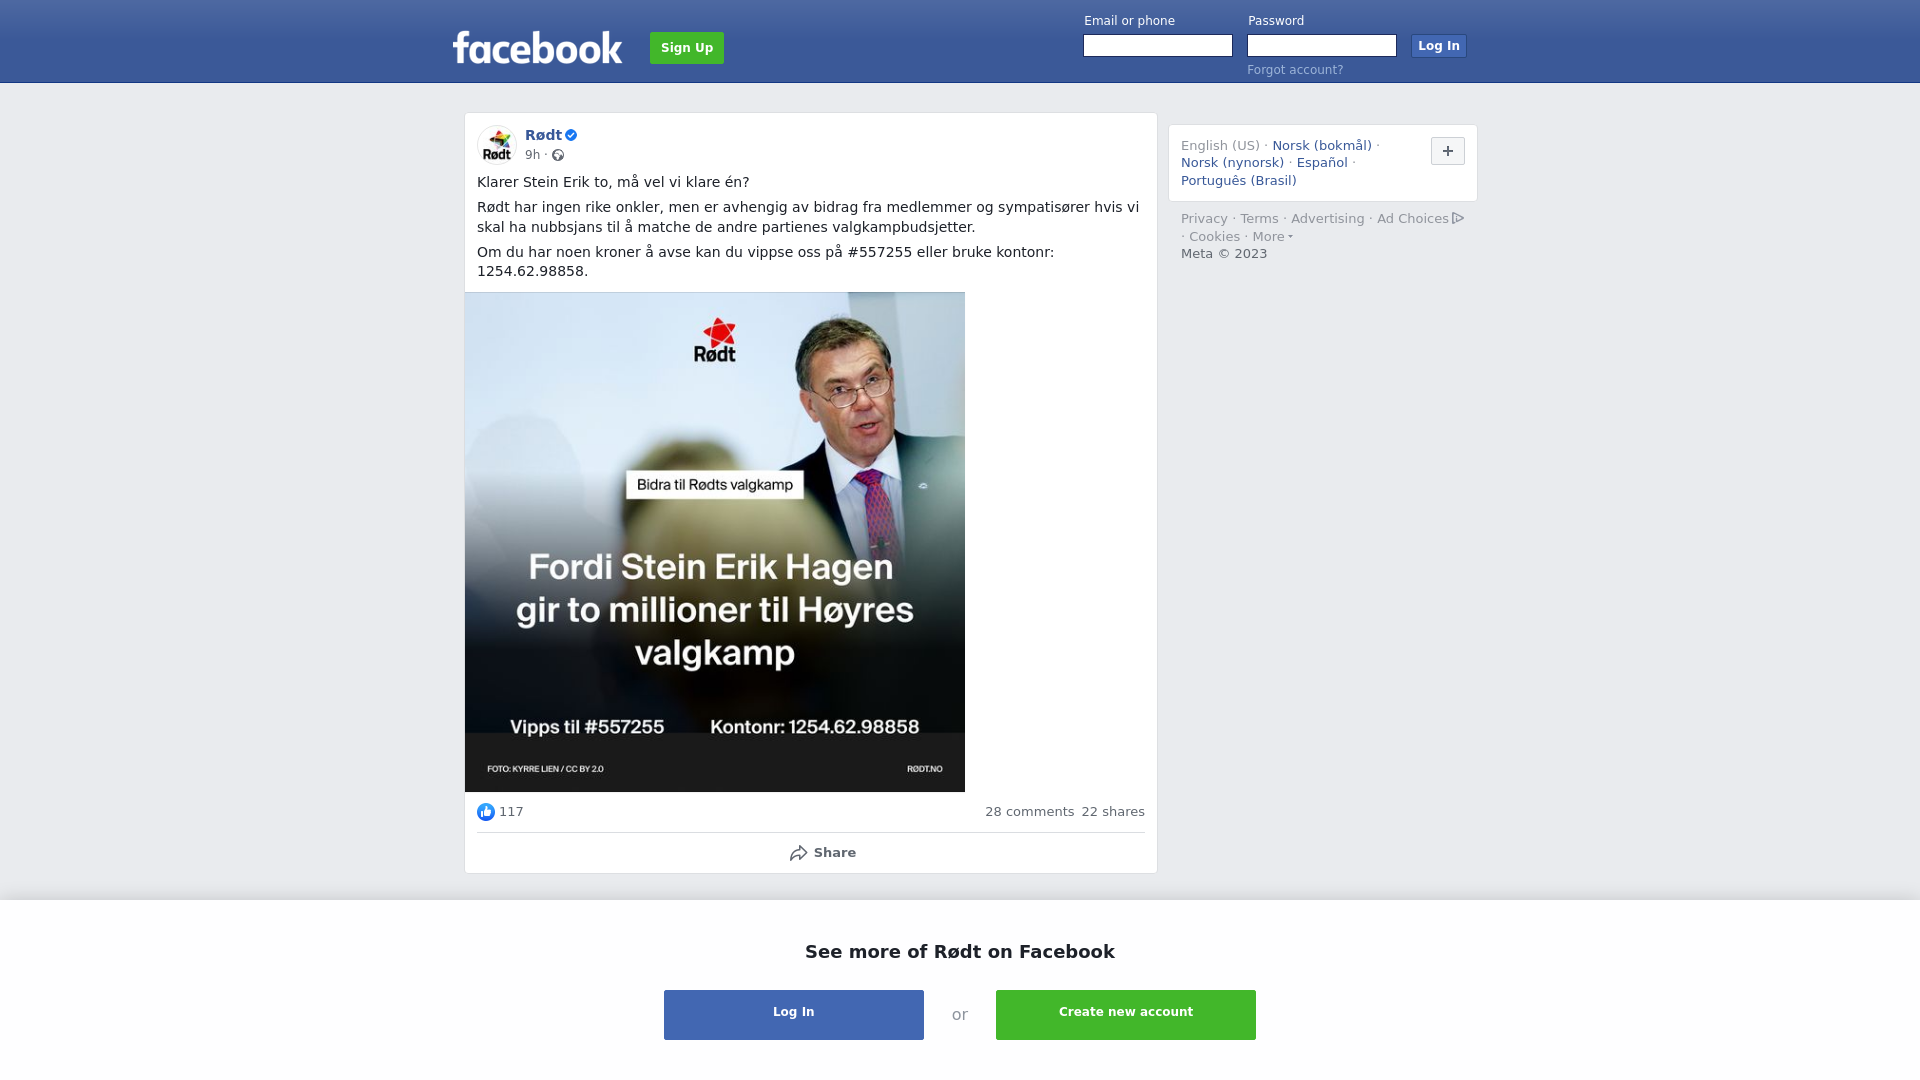Image resolution: width=1920 pixels, height=1080 pixels.
Task: Click the verified badge next to Rødt
Action: point(571,135)
